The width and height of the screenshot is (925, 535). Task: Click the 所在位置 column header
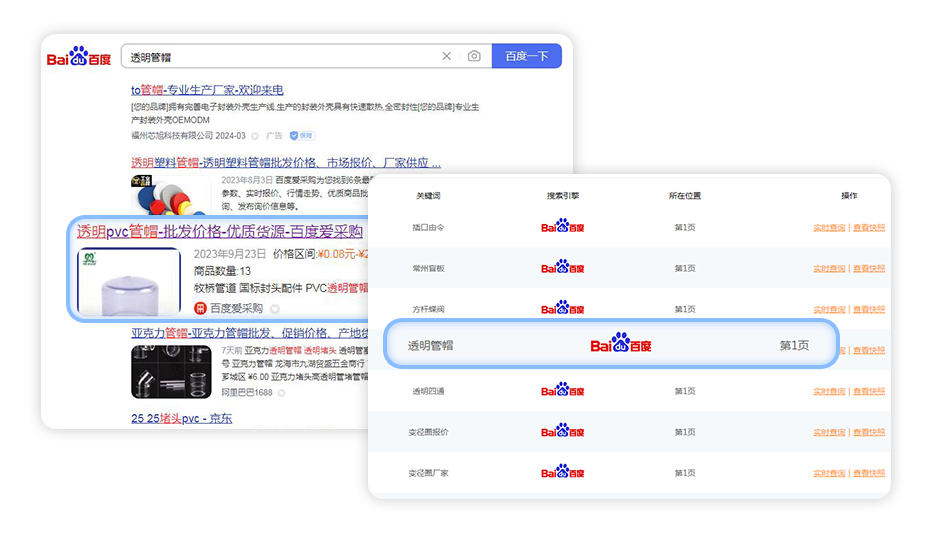pos(685,195)
